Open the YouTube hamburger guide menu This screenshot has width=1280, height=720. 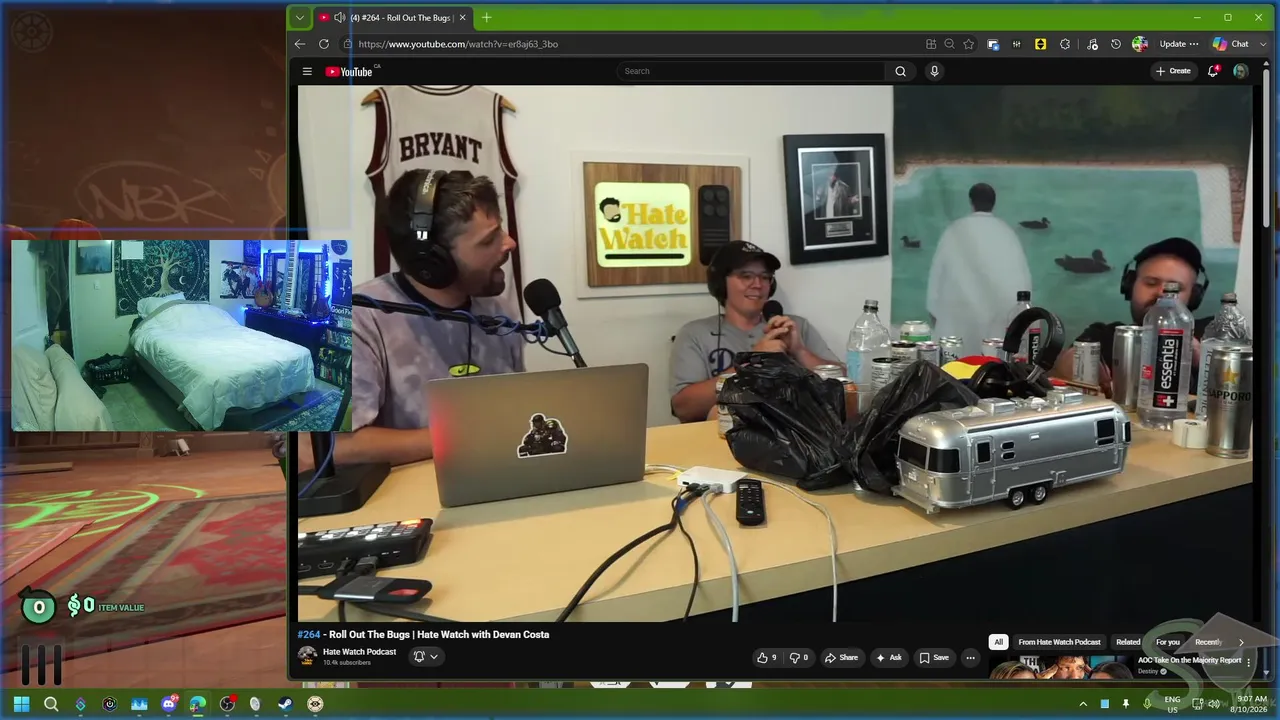tap(307, 71)
